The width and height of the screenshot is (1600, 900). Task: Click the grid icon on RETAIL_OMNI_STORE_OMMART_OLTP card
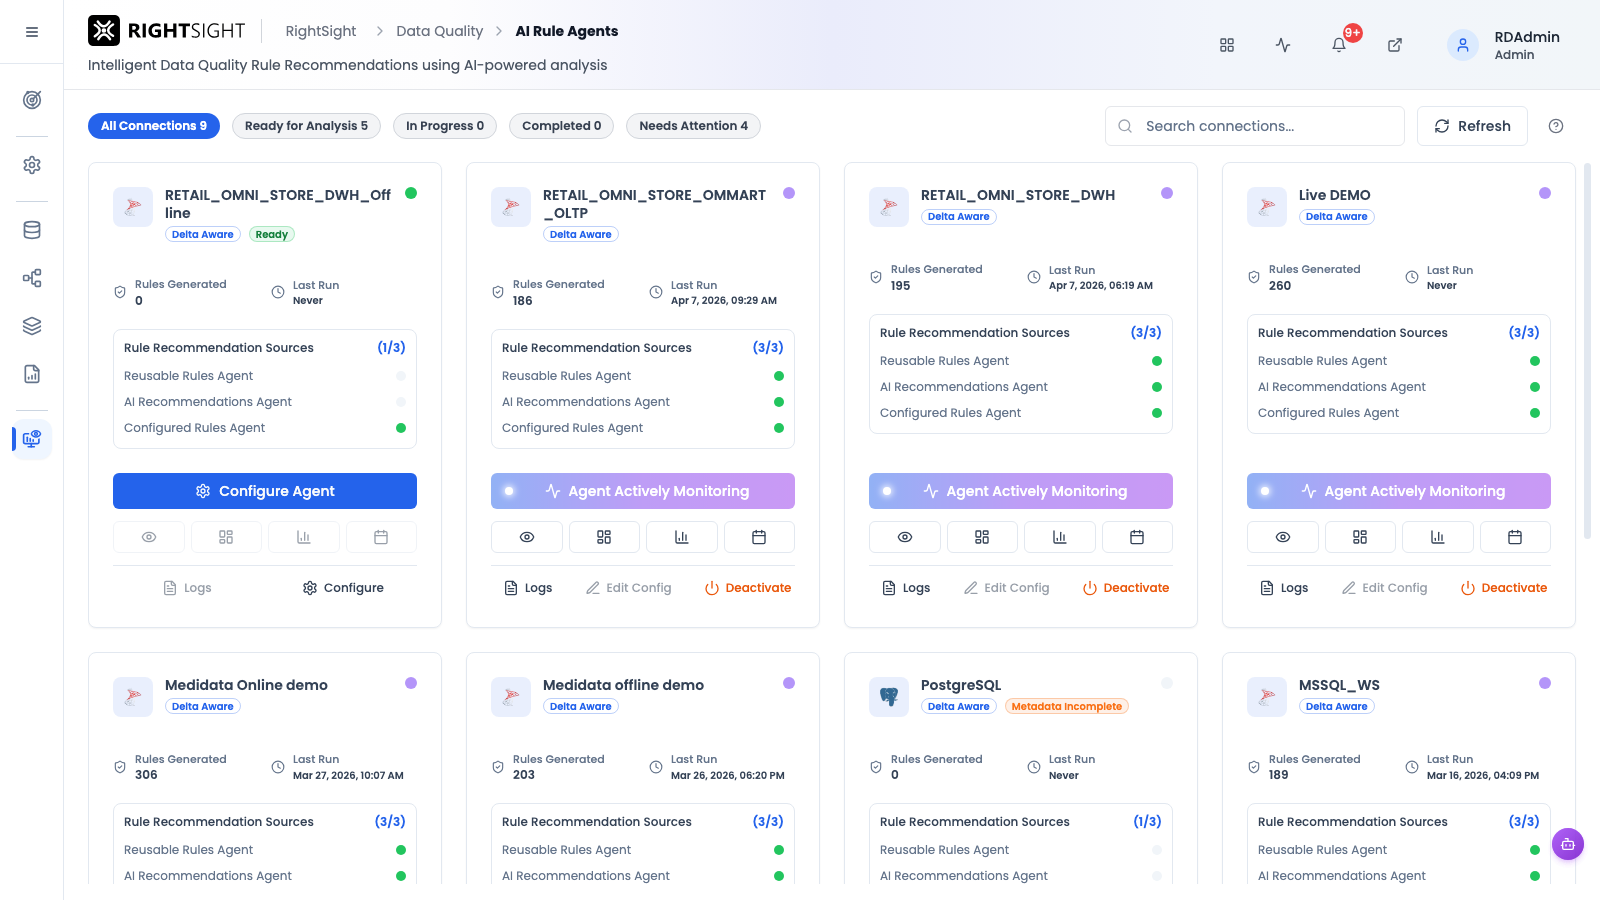604,537
